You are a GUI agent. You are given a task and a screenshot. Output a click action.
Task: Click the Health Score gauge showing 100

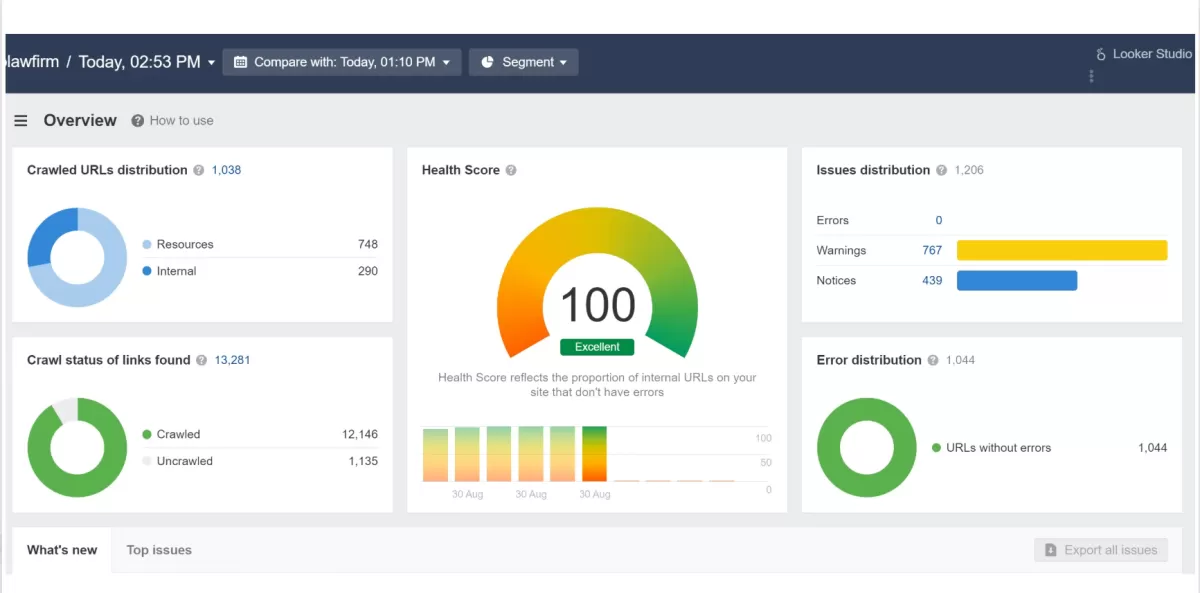pos(597,283)
